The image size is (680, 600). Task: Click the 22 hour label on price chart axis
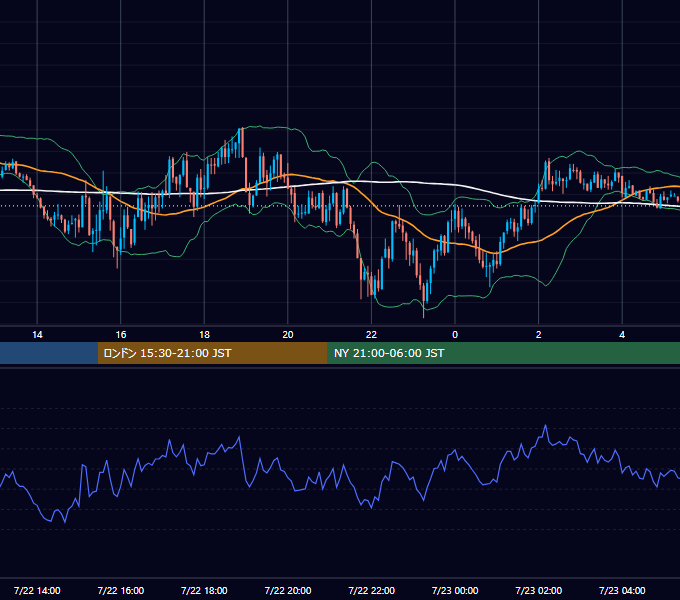(371, 335)
